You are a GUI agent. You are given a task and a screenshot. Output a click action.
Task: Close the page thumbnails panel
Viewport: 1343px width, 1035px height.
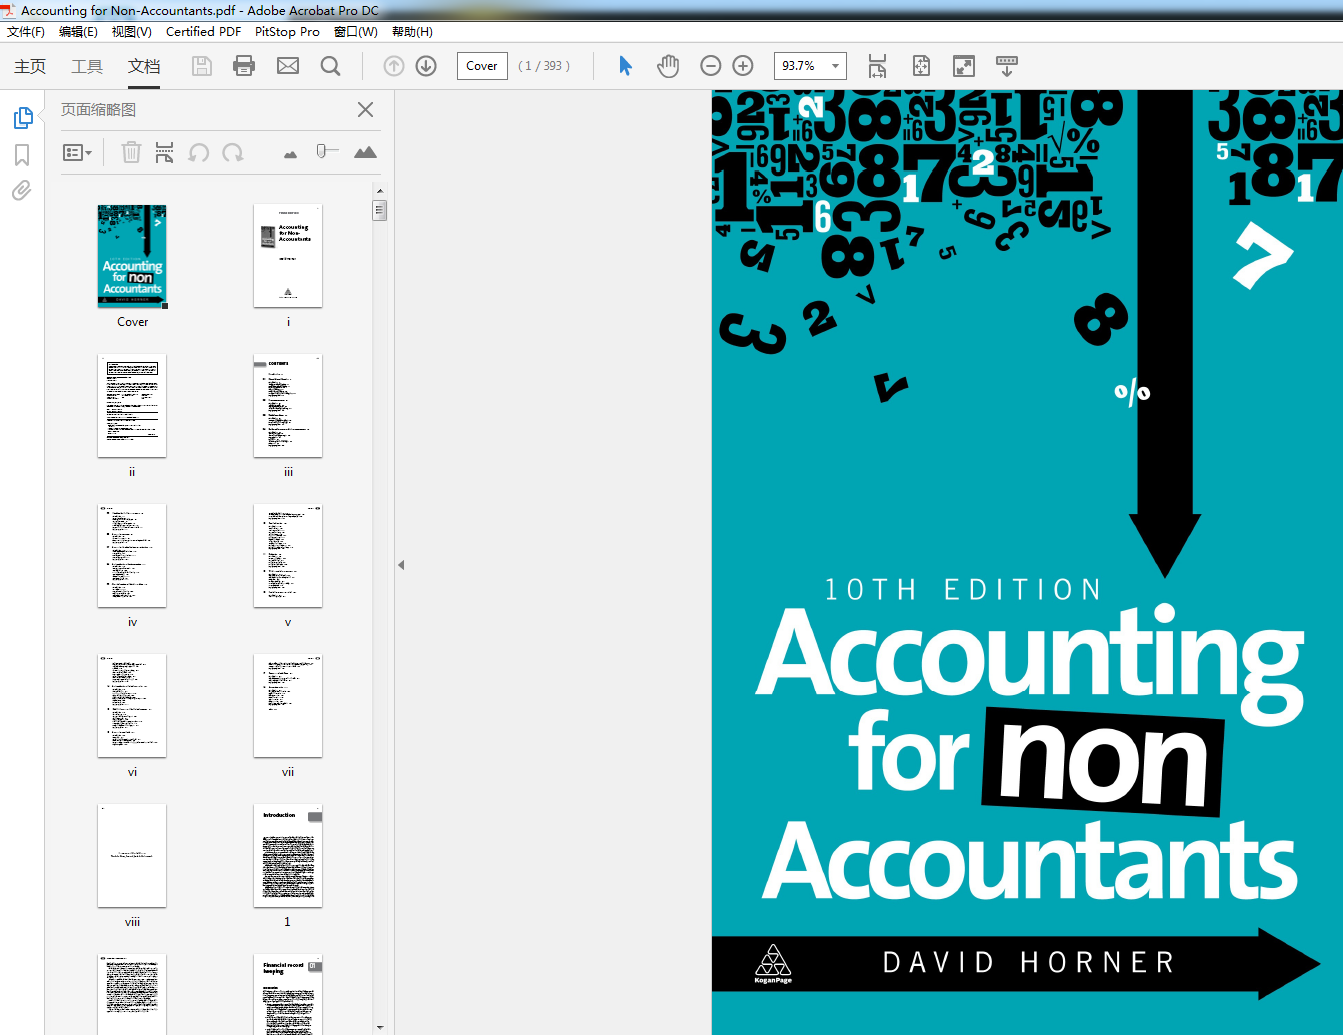[x=366, y=110]
